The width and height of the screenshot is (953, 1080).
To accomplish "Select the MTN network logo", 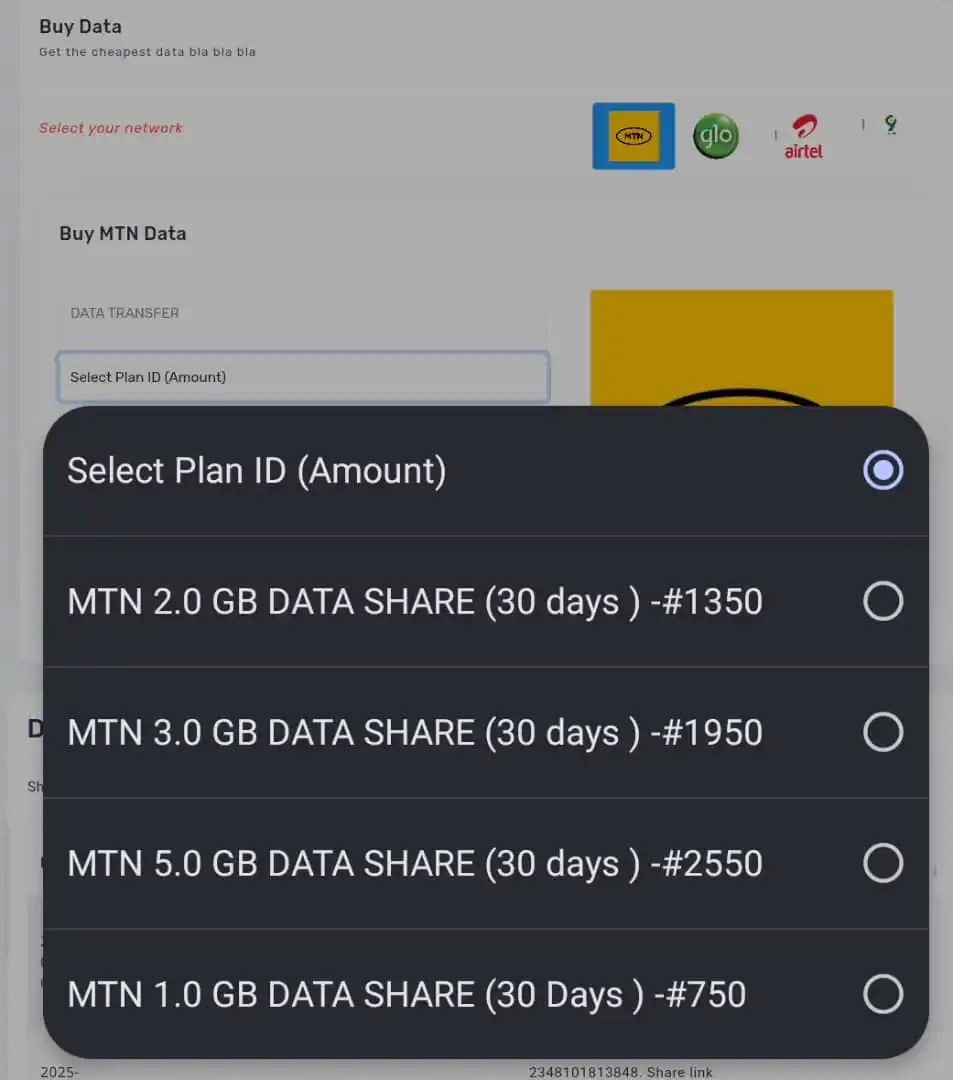I will tap(633, 136).
